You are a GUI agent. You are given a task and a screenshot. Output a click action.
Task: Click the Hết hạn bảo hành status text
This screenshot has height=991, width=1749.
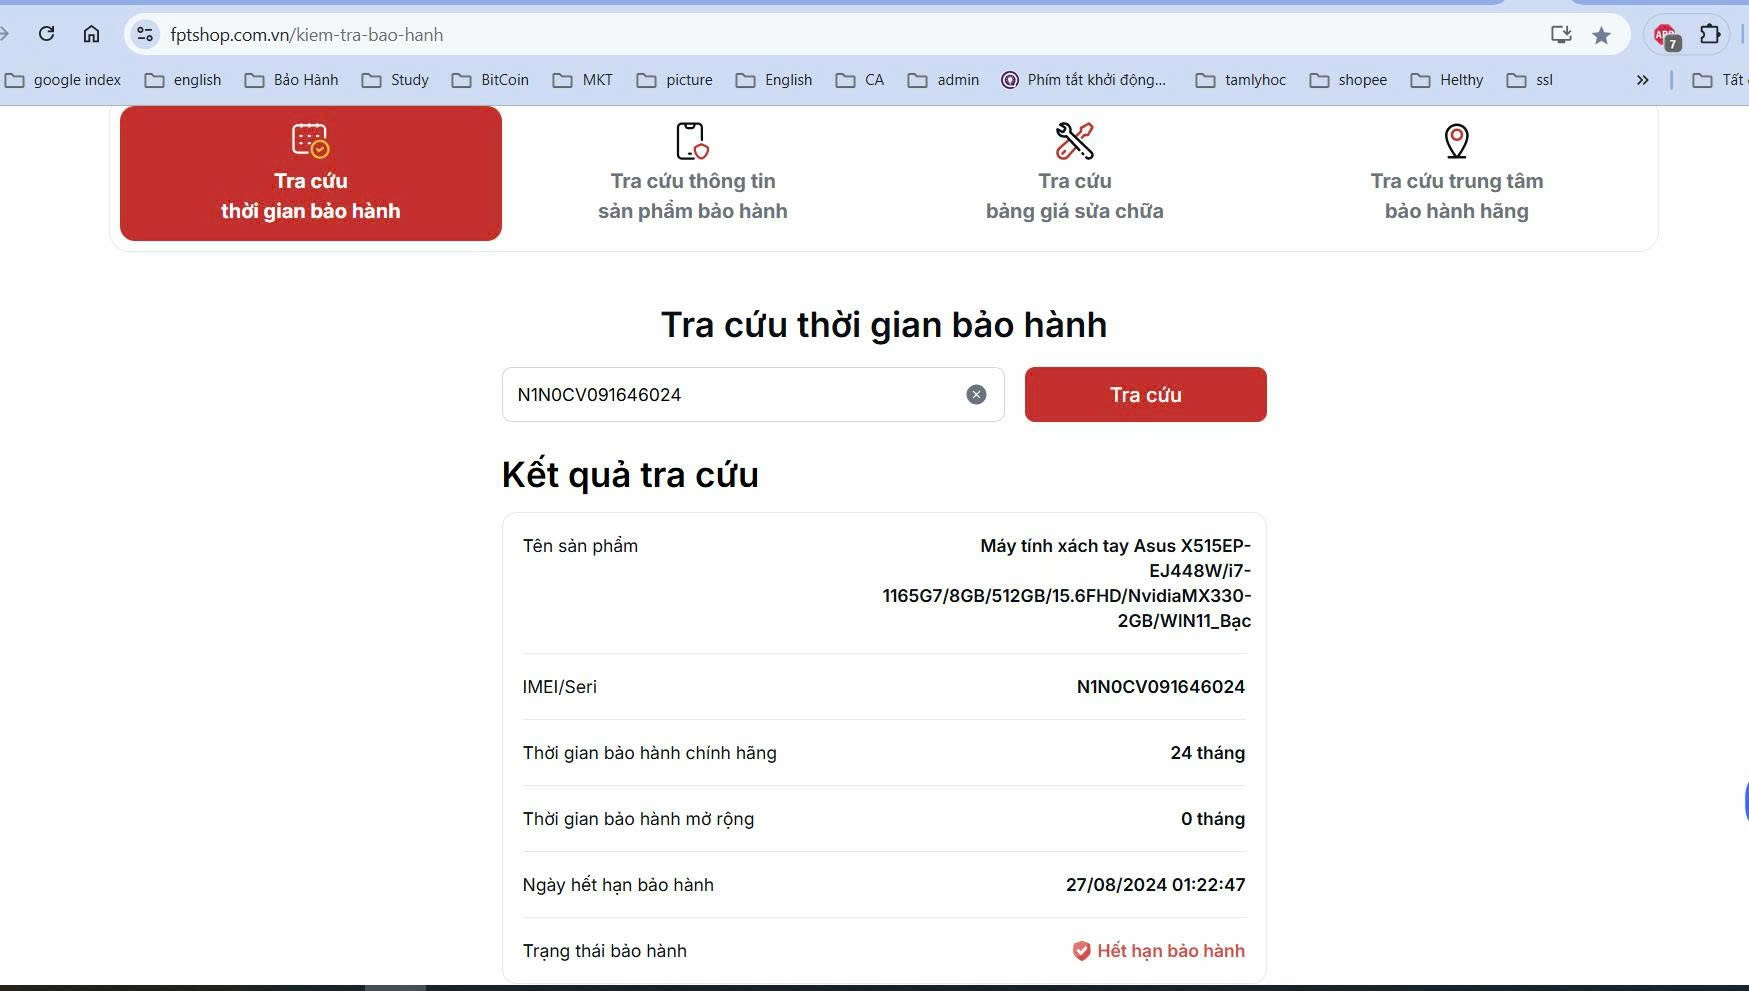1171,951
